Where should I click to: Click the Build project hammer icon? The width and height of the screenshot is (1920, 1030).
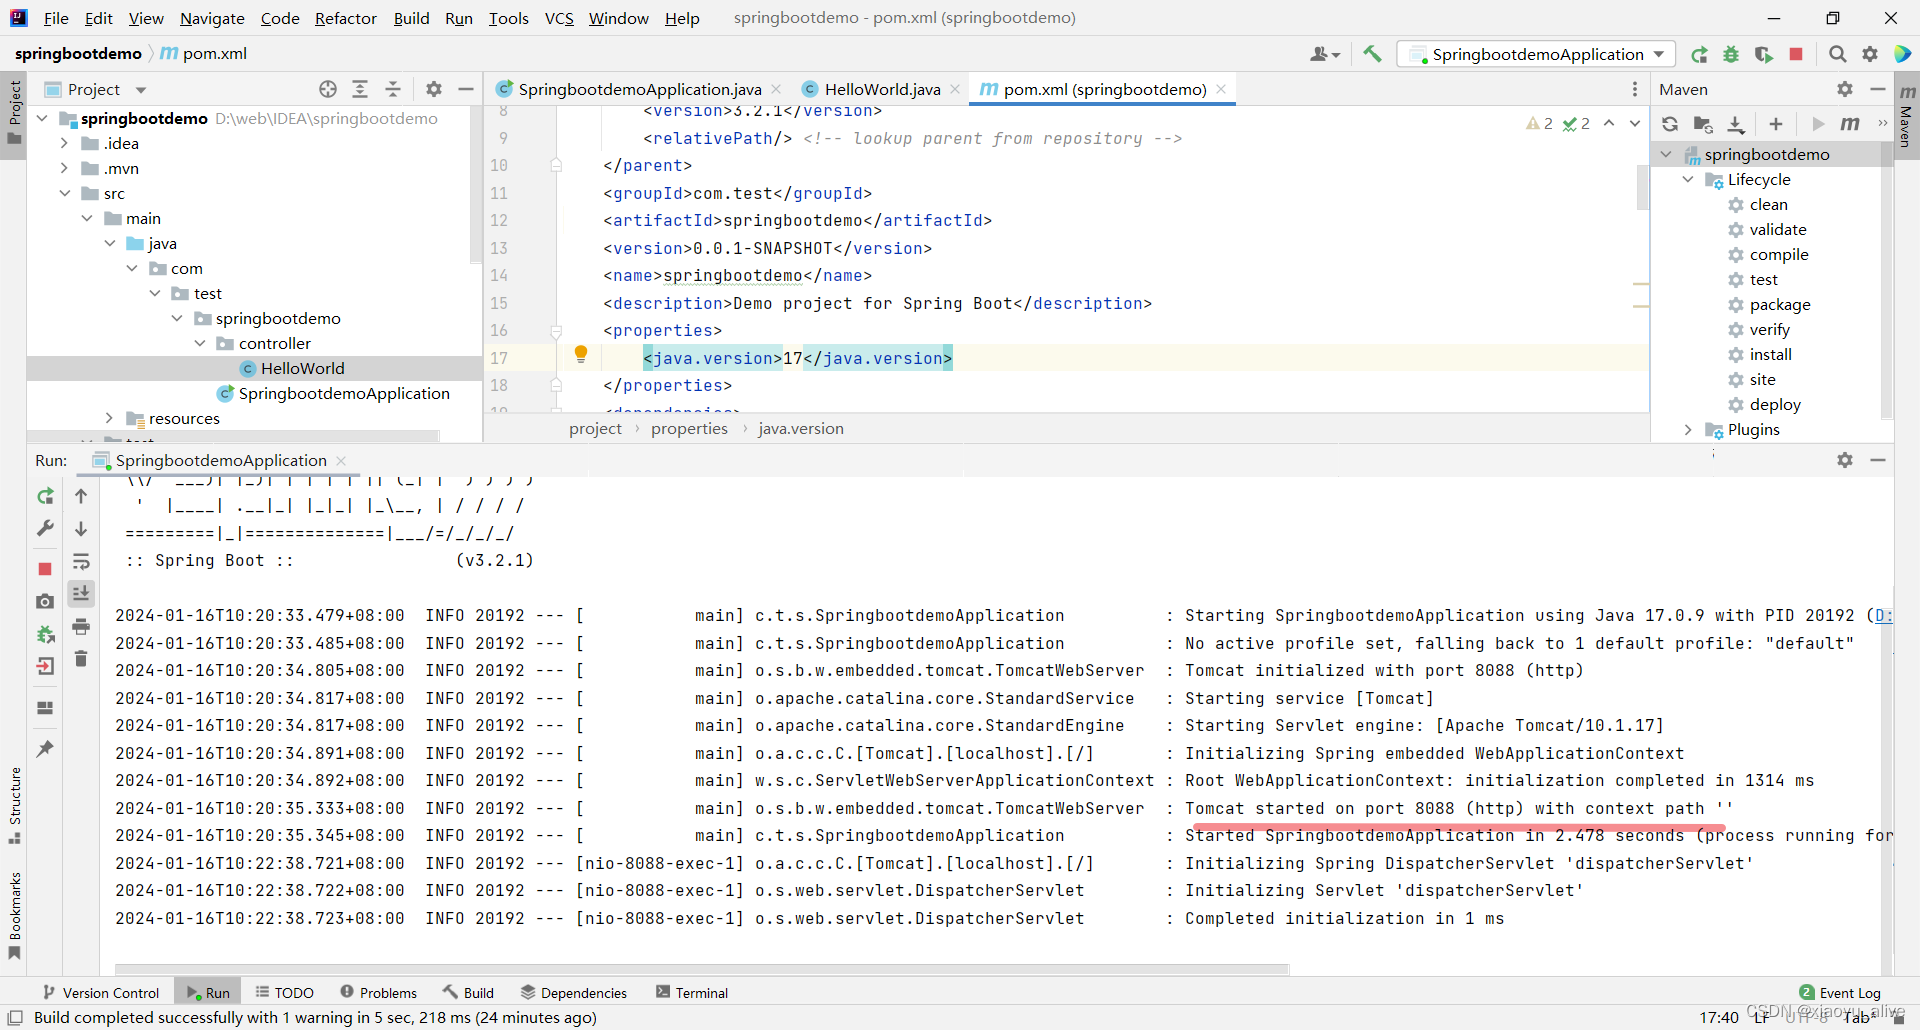point(1372,54)
